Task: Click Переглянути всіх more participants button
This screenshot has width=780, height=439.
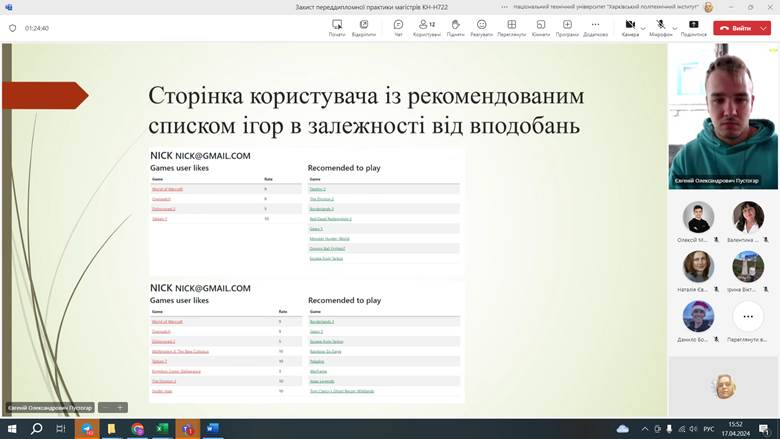Action: [x=747, y=318]
